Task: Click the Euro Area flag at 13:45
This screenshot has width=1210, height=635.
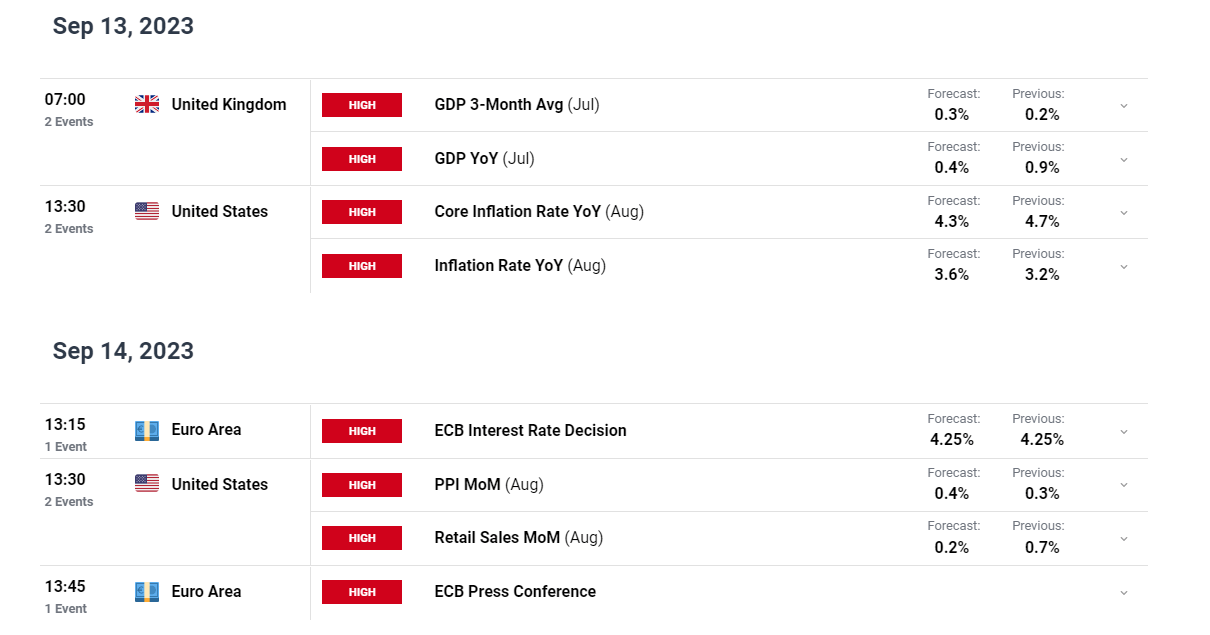Action: point(147,592)
